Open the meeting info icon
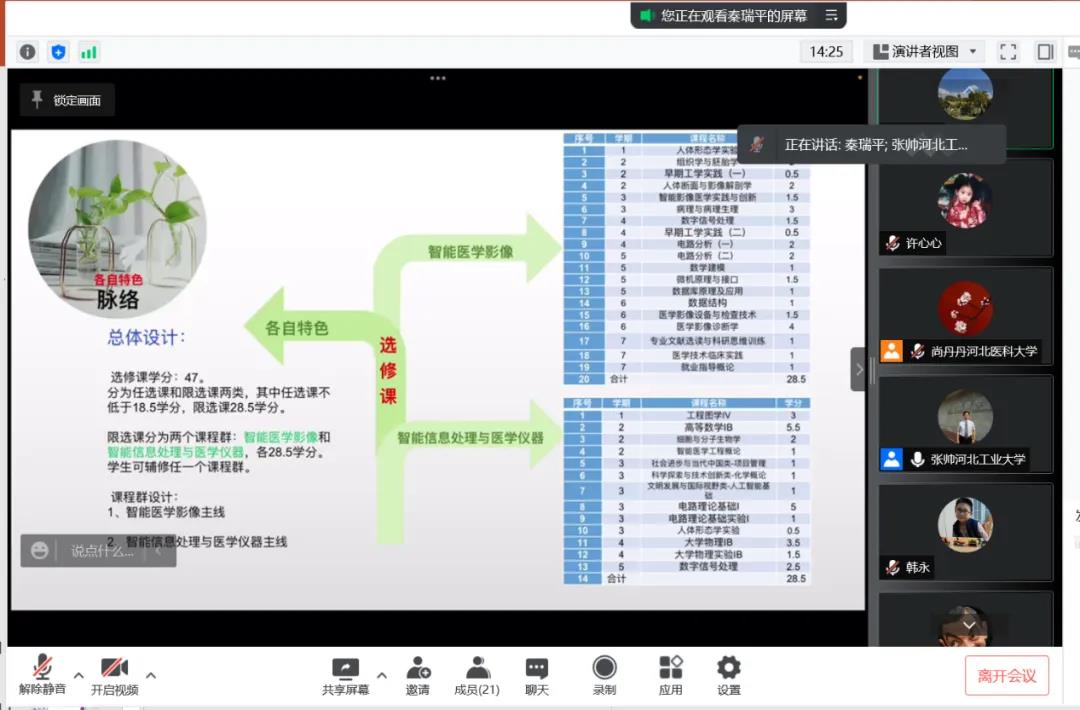This screenshot has height=710, width=1080. coord(27,52)
